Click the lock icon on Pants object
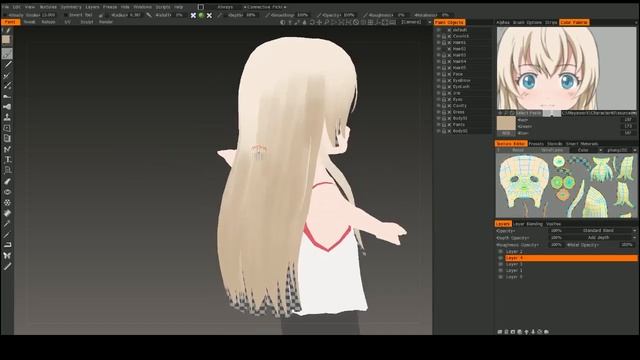This screenshot has height=360, width=640. (x=444, y=124)
